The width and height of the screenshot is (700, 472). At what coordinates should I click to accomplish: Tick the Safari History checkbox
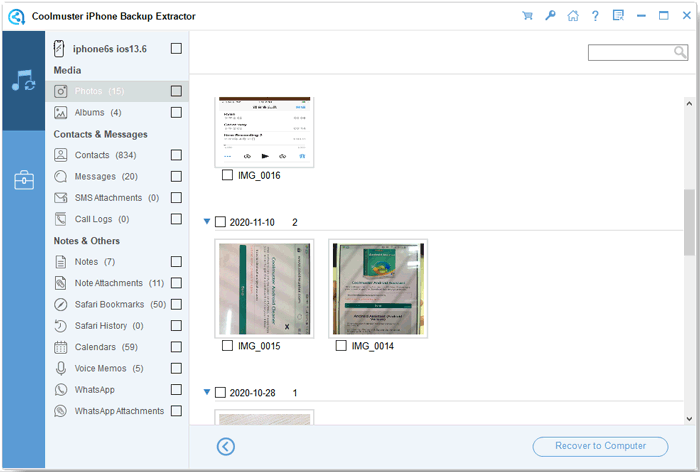[176, 326]
